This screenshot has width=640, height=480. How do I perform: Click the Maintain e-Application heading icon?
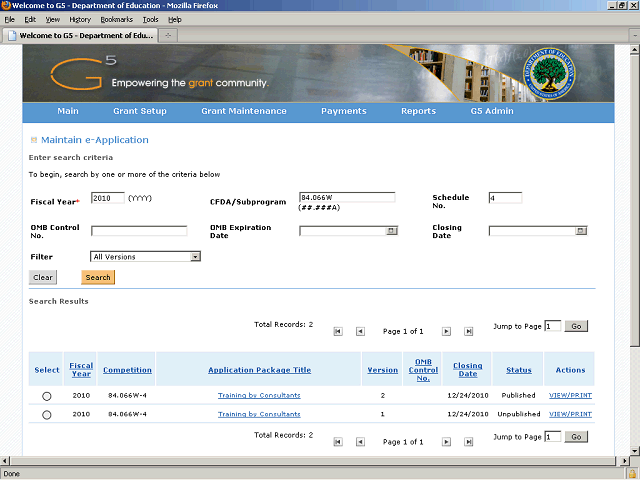tap(34, 140)
